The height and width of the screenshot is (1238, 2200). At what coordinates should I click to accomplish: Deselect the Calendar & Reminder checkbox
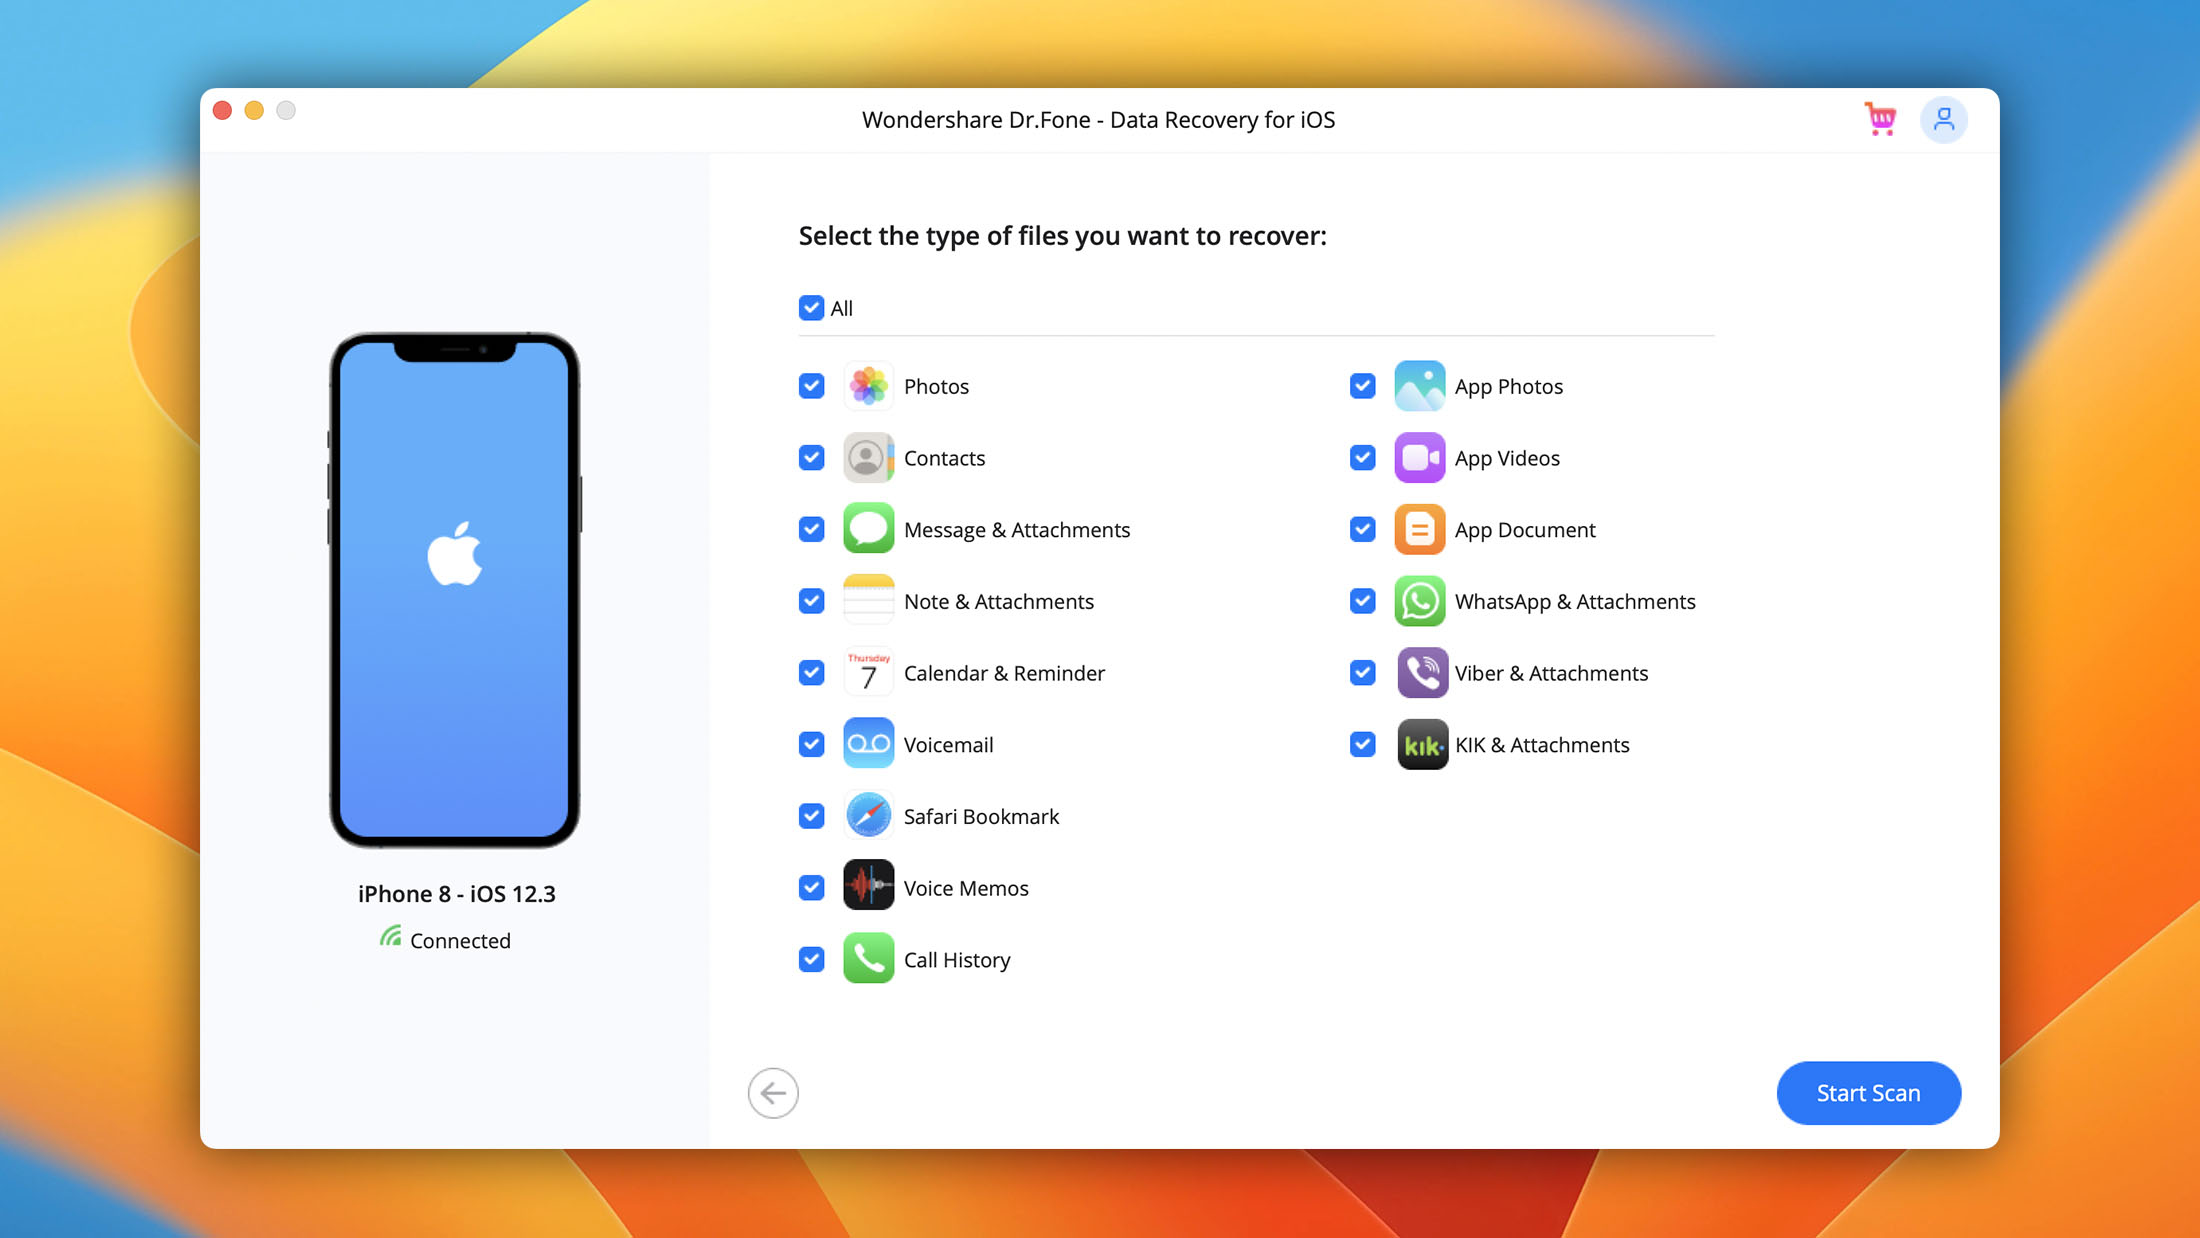811,673
